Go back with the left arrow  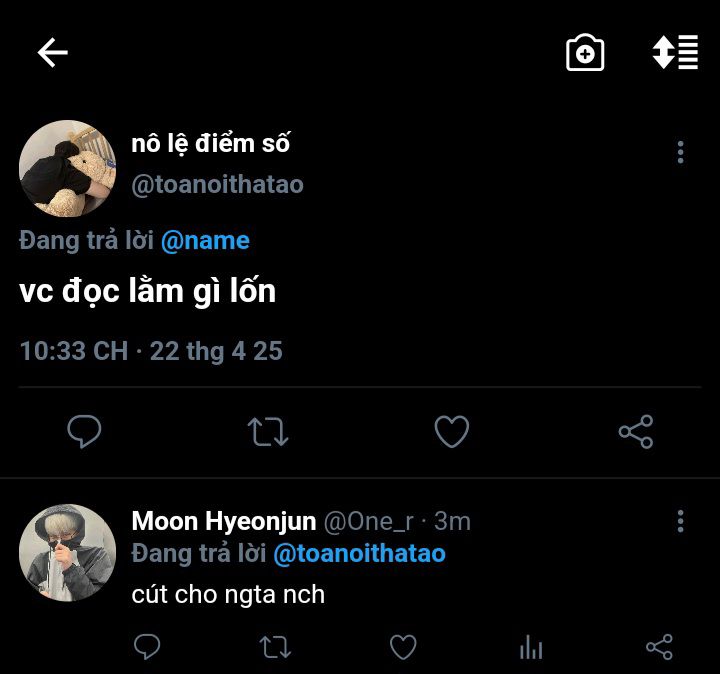52,53
